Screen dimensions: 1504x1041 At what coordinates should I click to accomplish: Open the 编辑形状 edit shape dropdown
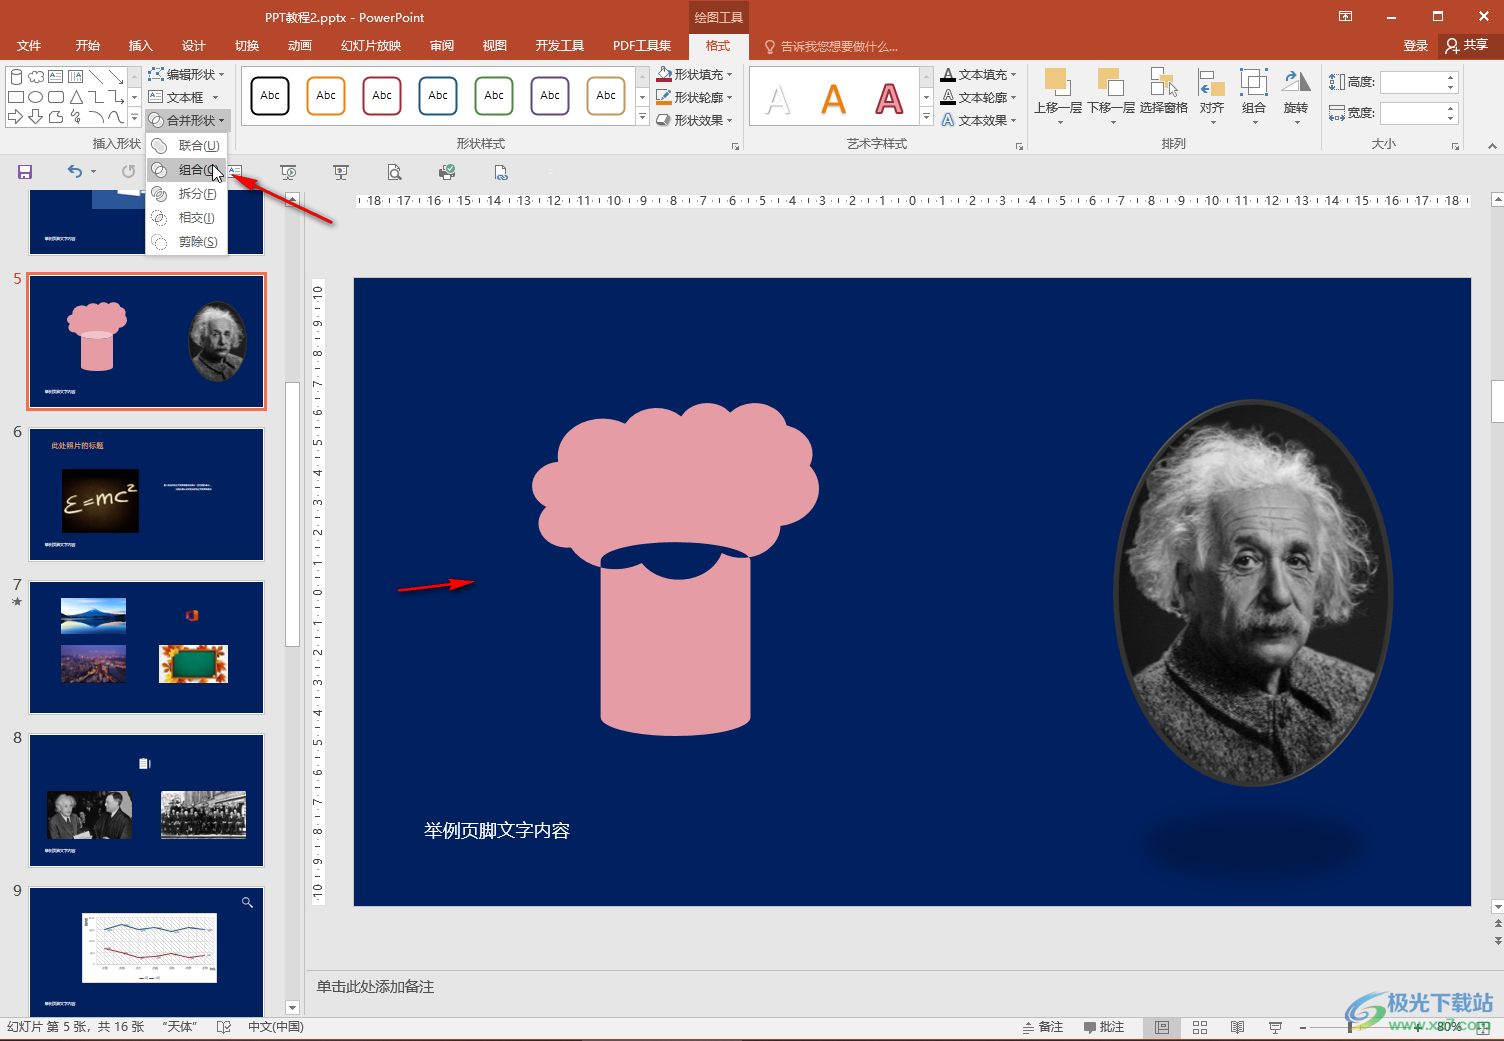[187, 74]
